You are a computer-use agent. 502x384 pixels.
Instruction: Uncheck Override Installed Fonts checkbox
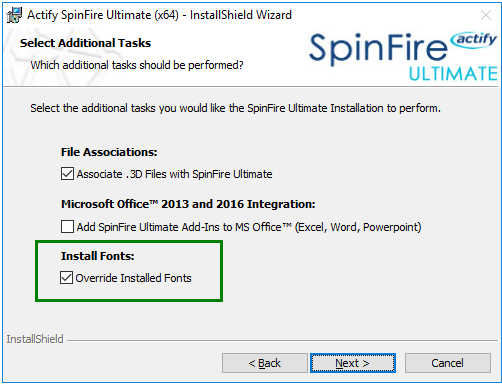[66, 278]
